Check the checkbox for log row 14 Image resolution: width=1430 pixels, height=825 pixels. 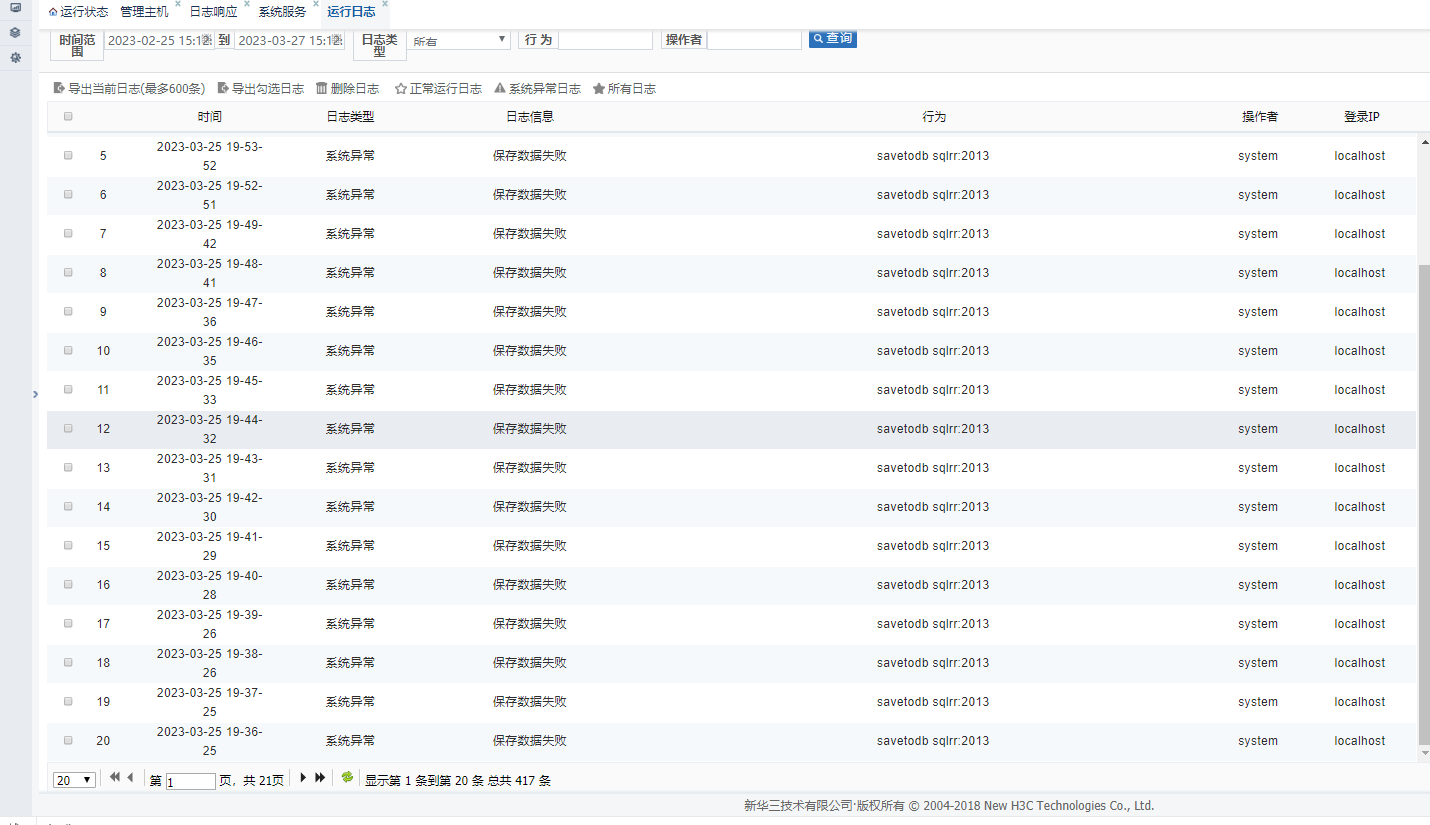pos(68,506)
